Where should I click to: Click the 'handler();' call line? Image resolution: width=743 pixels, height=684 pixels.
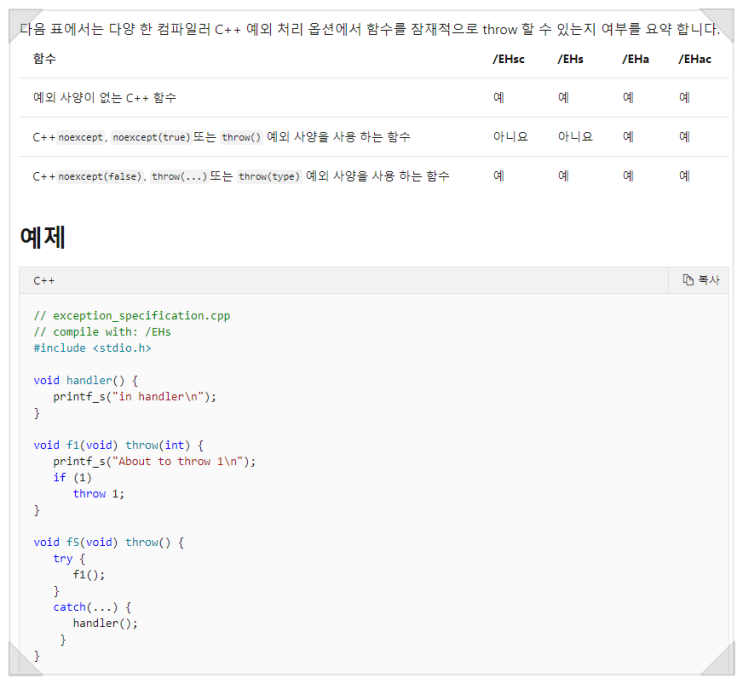click(105, 623)
